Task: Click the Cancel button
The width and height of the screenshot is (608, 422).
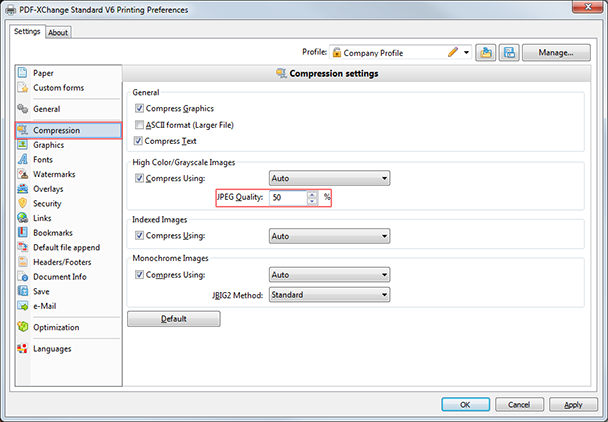Action: (x=519, y=405)
